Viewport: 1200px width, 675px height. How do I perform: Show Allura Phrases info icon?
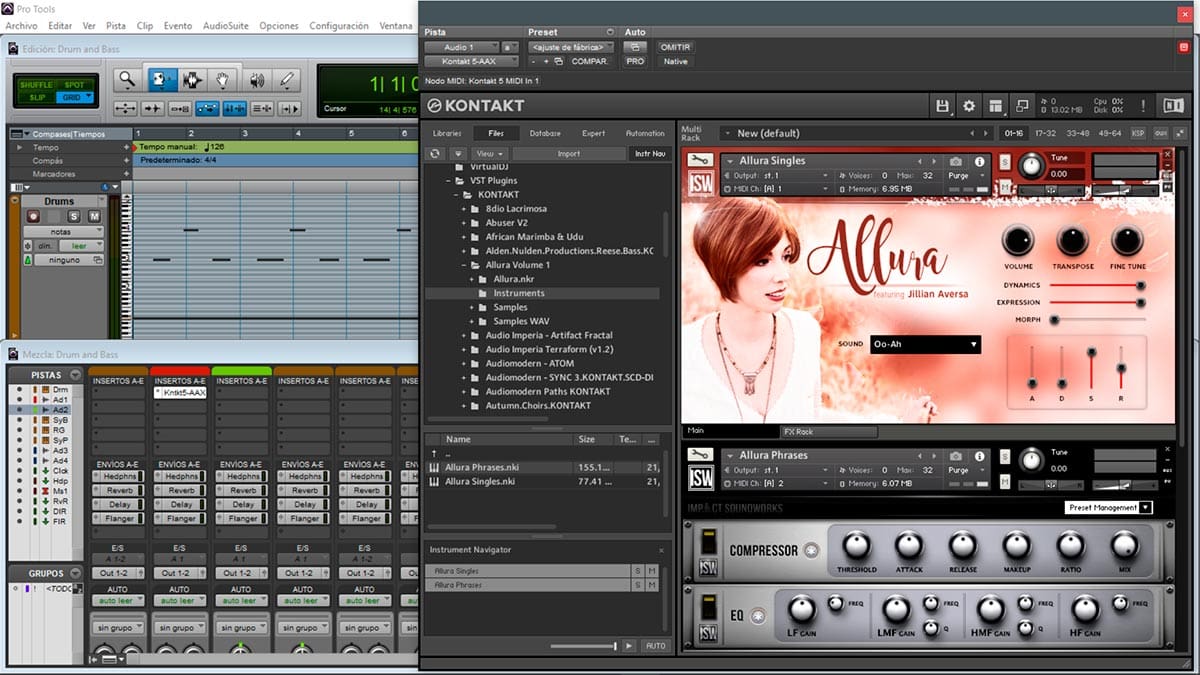coord(979,456)
